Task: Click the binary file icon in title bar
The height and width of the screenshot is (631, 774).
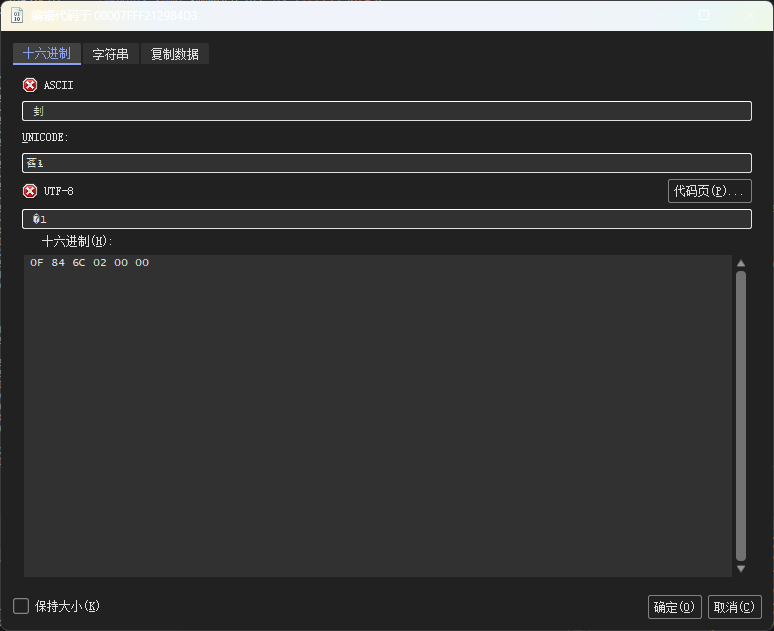Action: [x=17, y=15]
